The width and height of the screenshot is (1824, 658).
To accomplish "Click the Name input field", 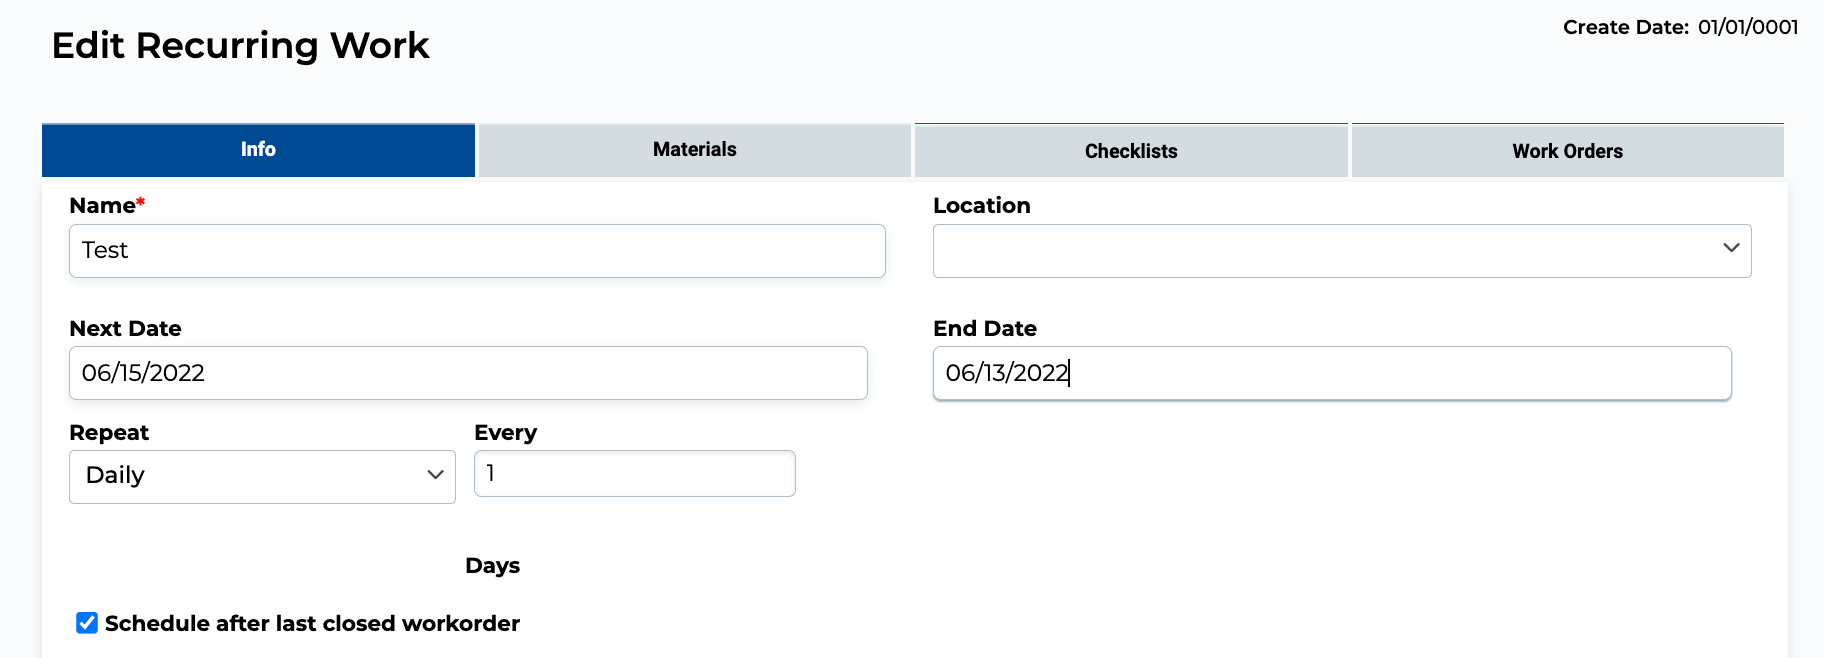I will 477,251.
